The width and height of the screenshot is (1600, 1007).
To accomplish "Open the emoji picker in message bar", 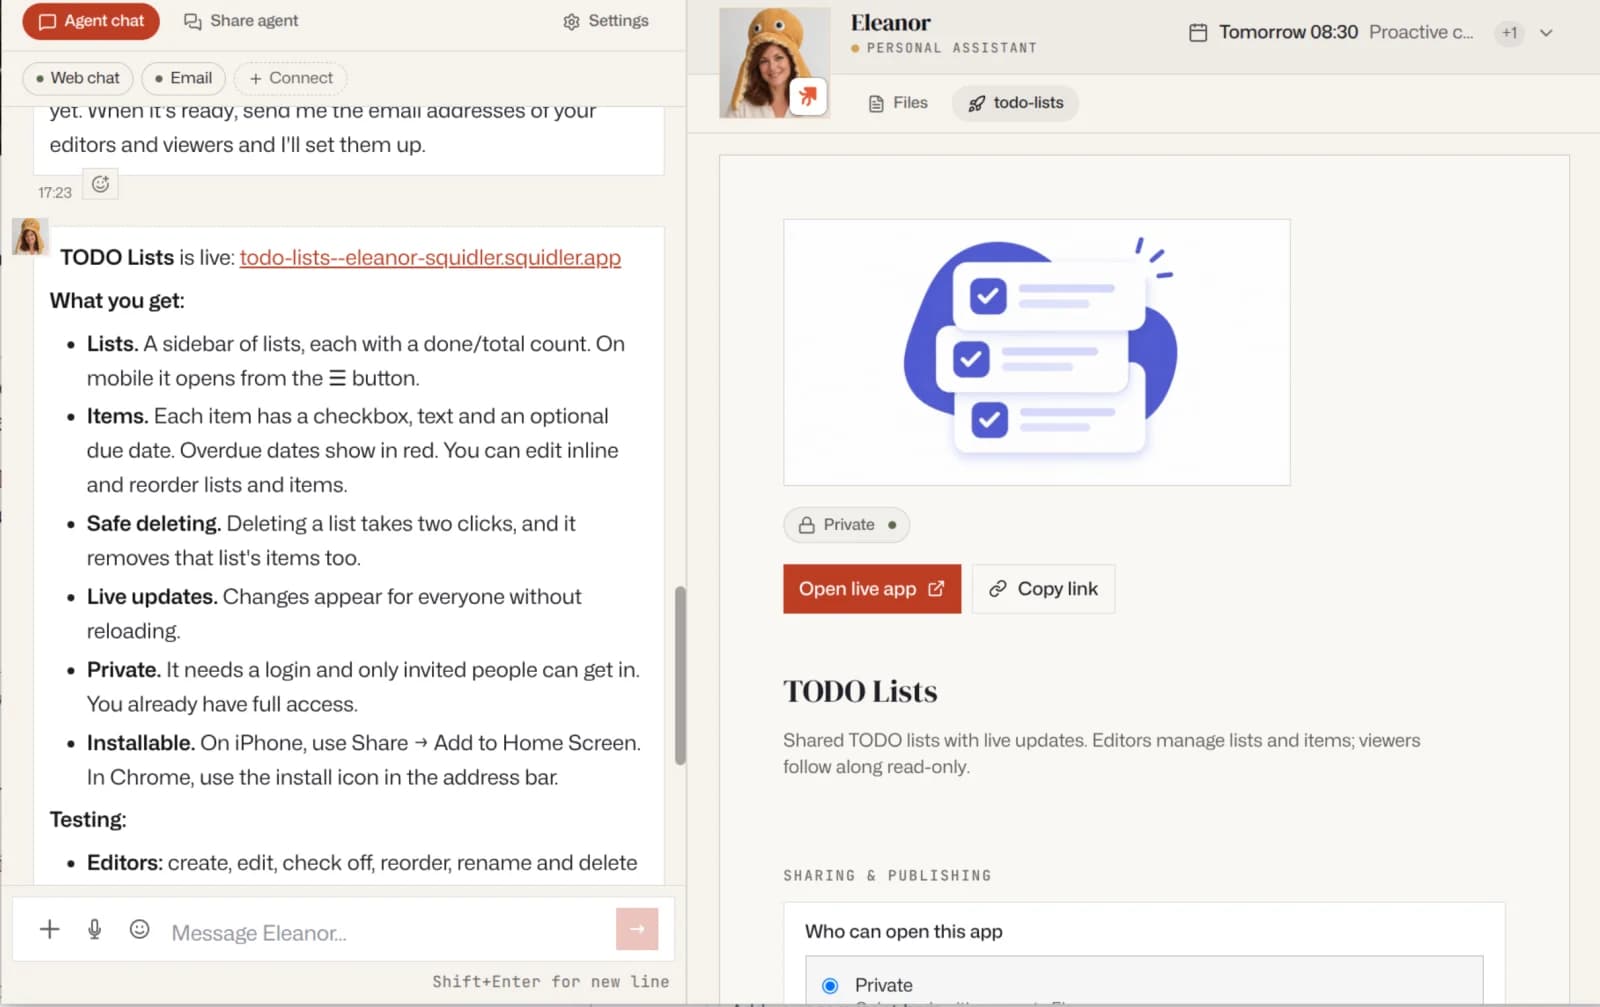I will [140, 929].
